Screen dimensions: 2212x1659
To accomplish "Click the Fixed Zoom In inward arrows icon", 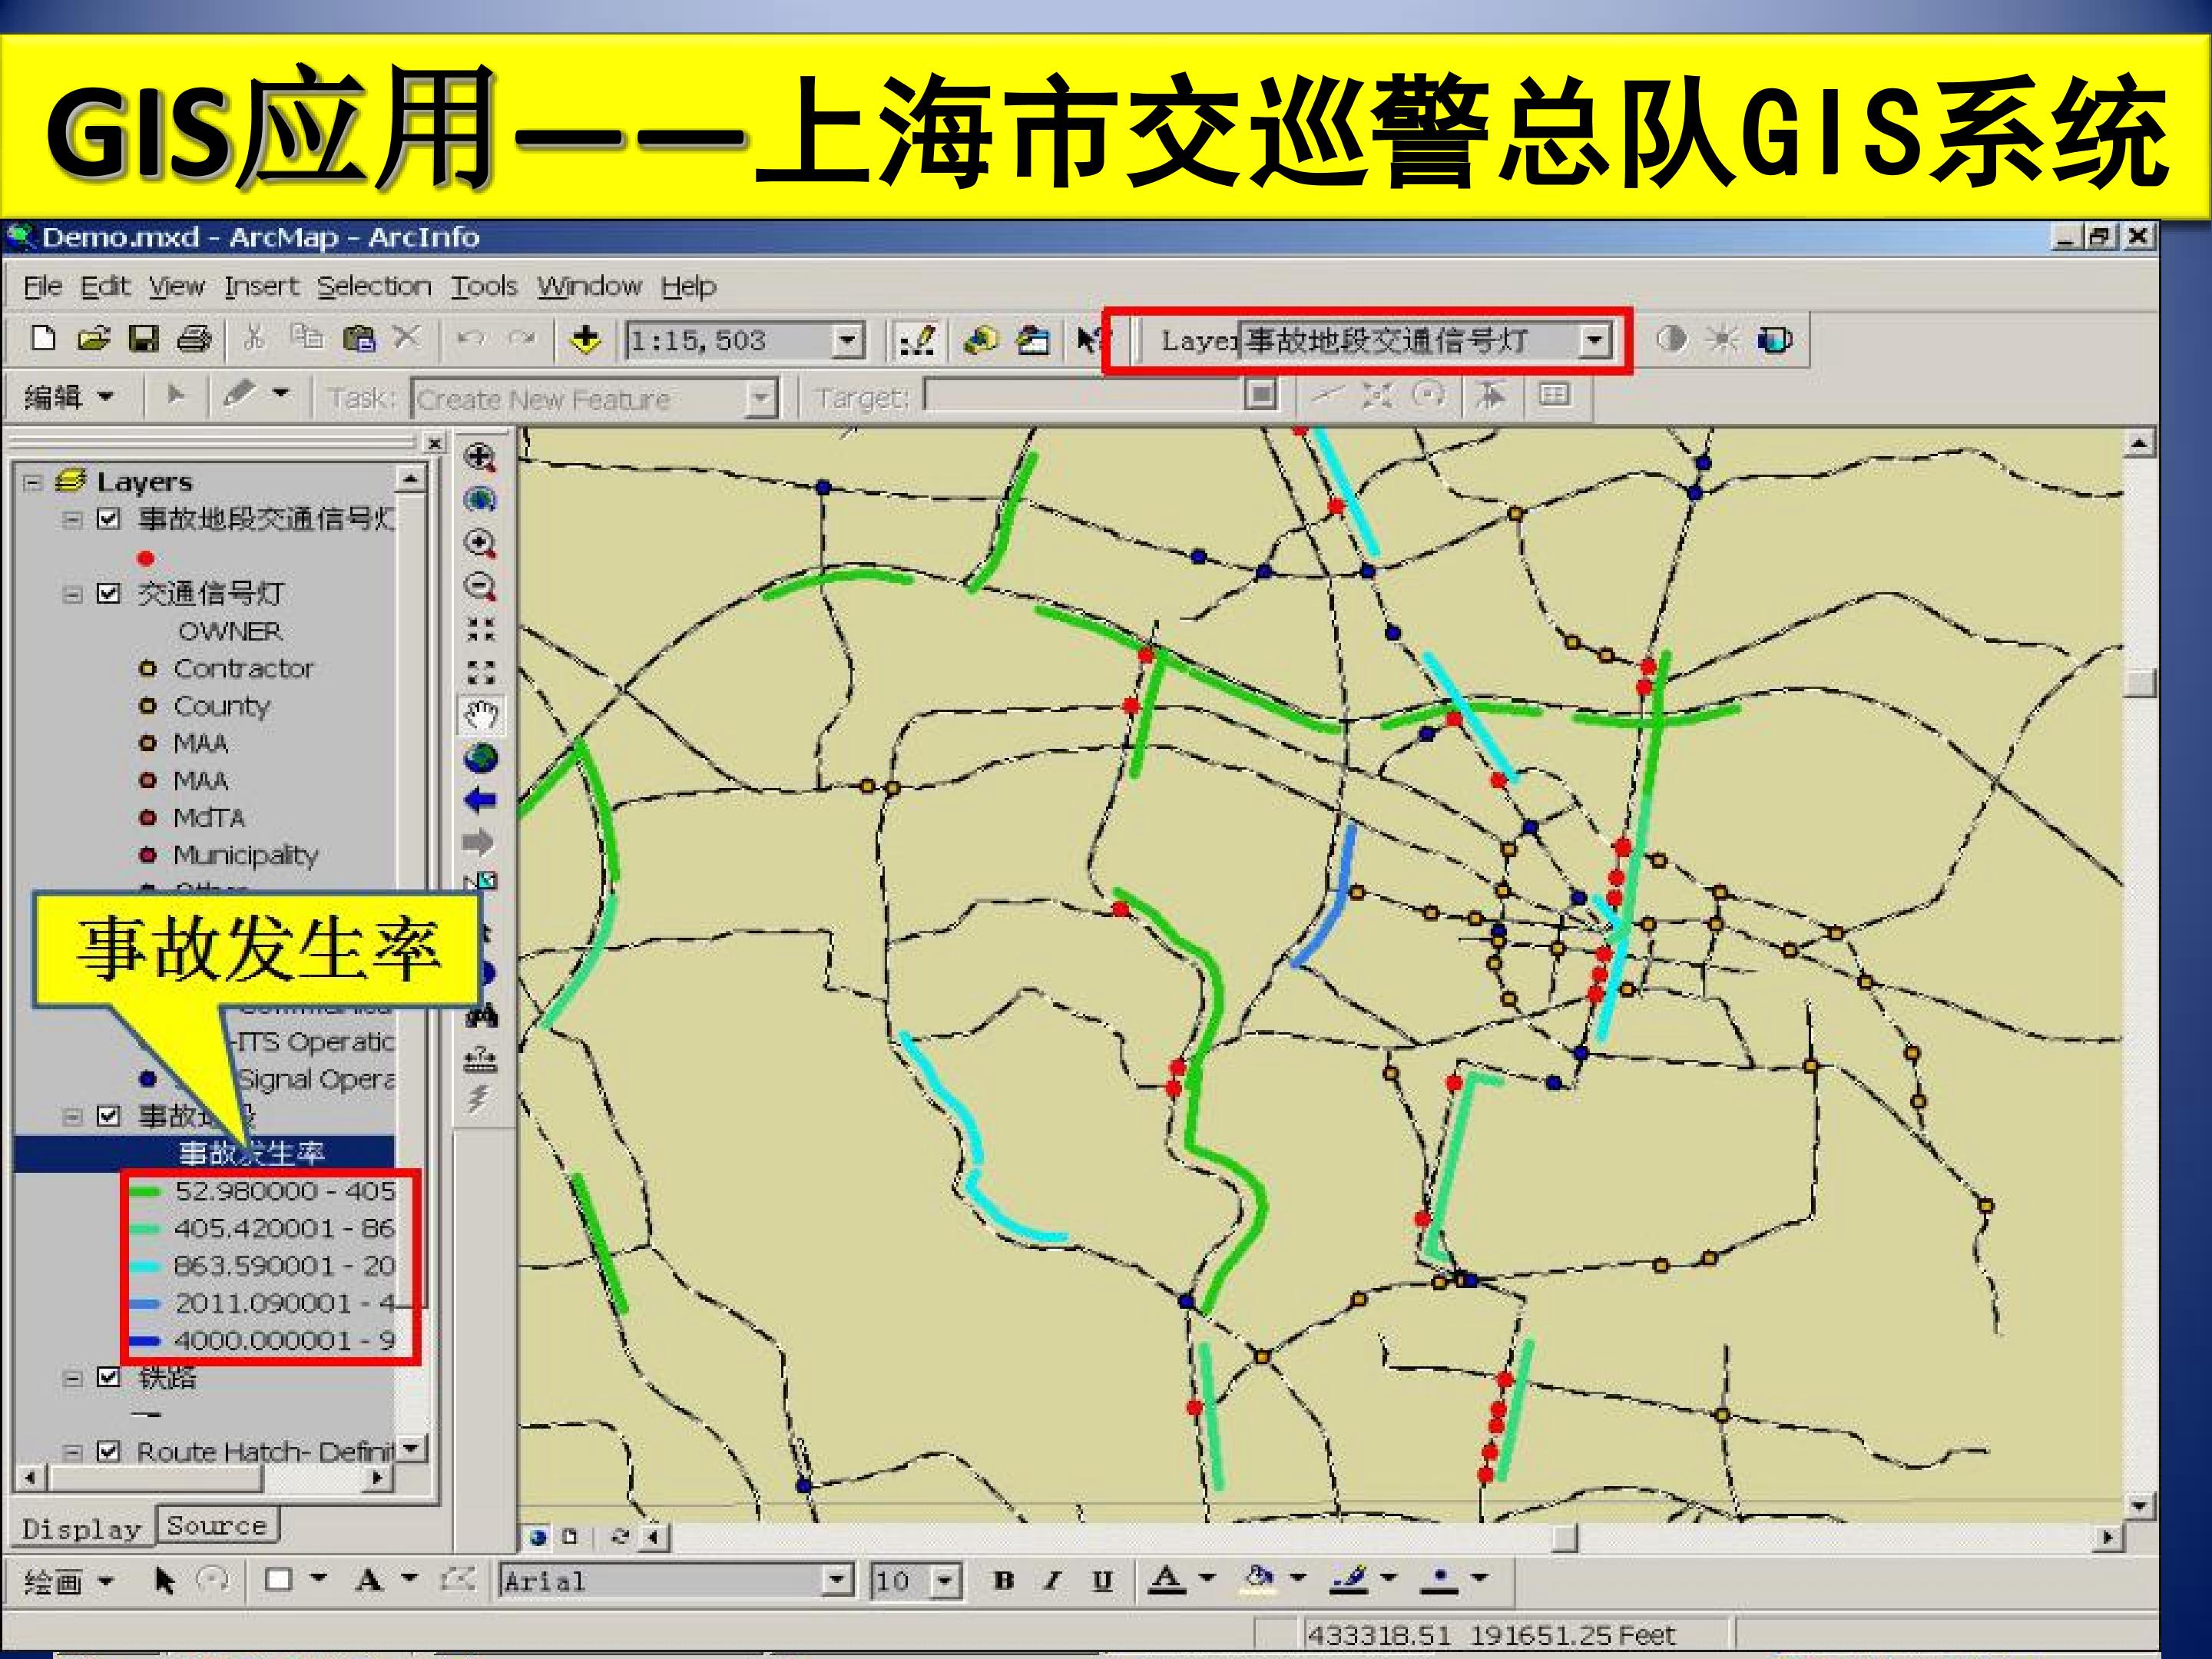I will (x=481, y=629).
